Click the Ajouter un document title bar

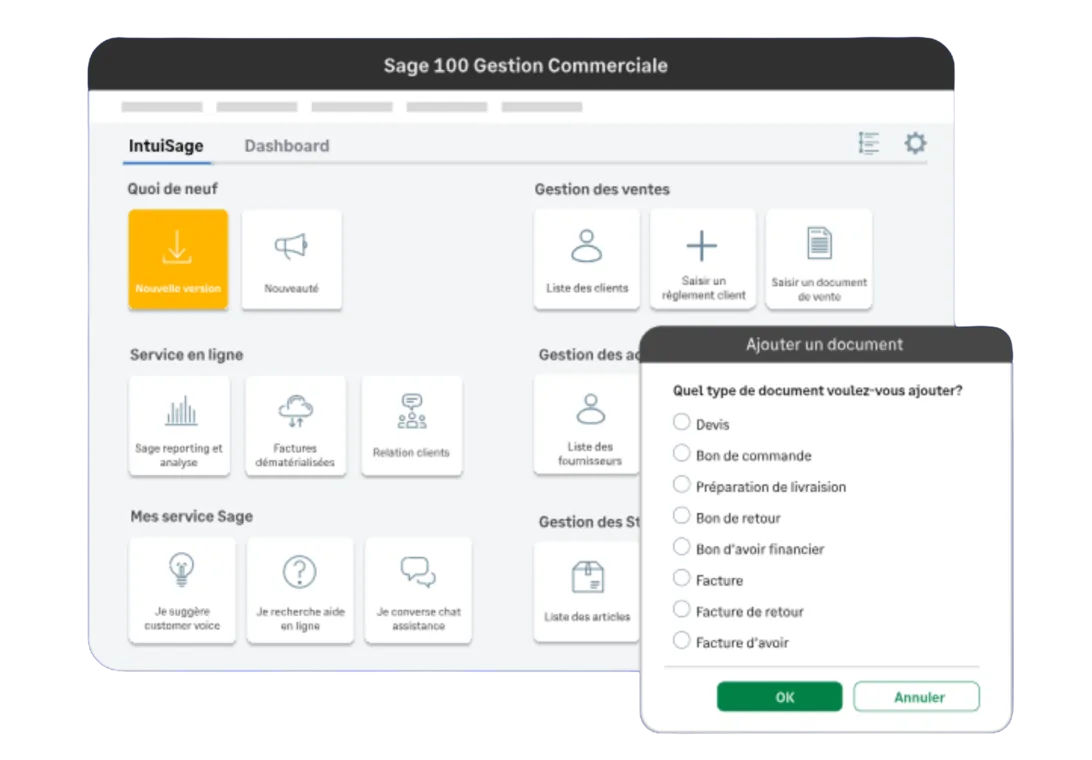[x=826, y=344]
